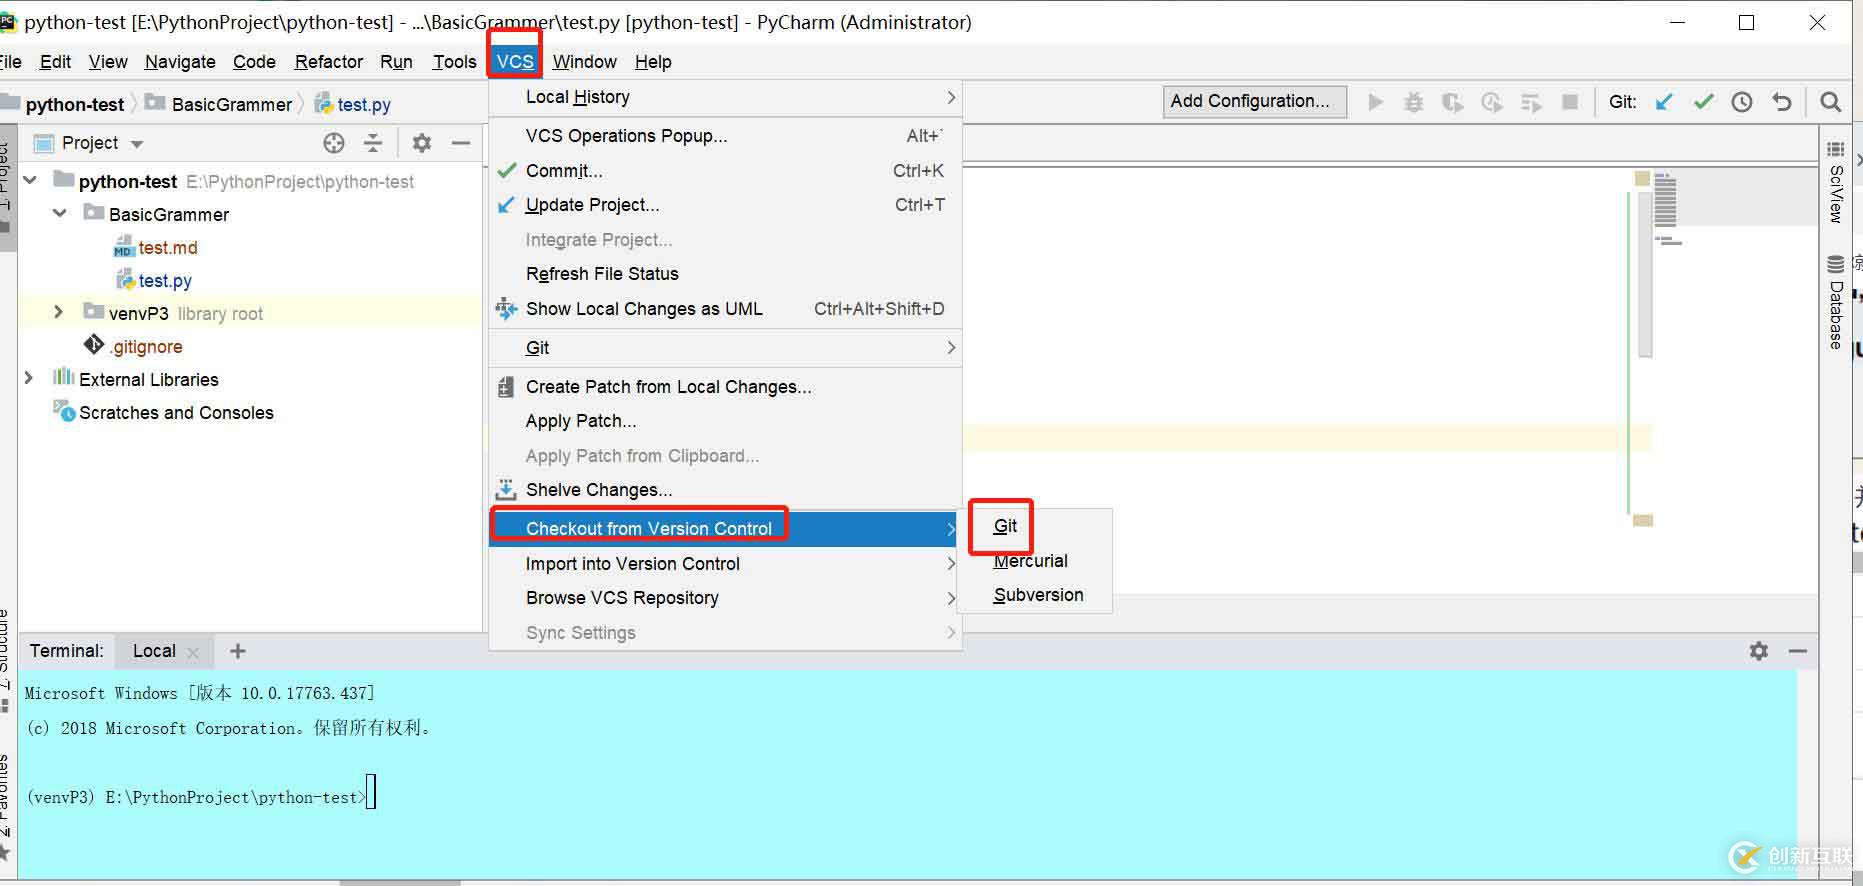This screenshot has height=886, width=1863.
Task: Choose Apply Patch... menu entry
Action: point(725,421)
